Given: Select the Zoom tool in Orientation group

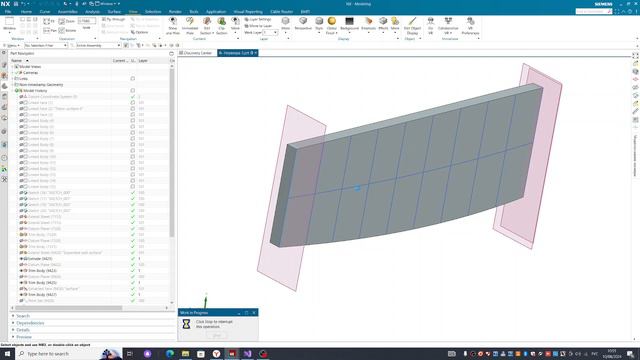Looking at the screenshot, I should (67, 21).
